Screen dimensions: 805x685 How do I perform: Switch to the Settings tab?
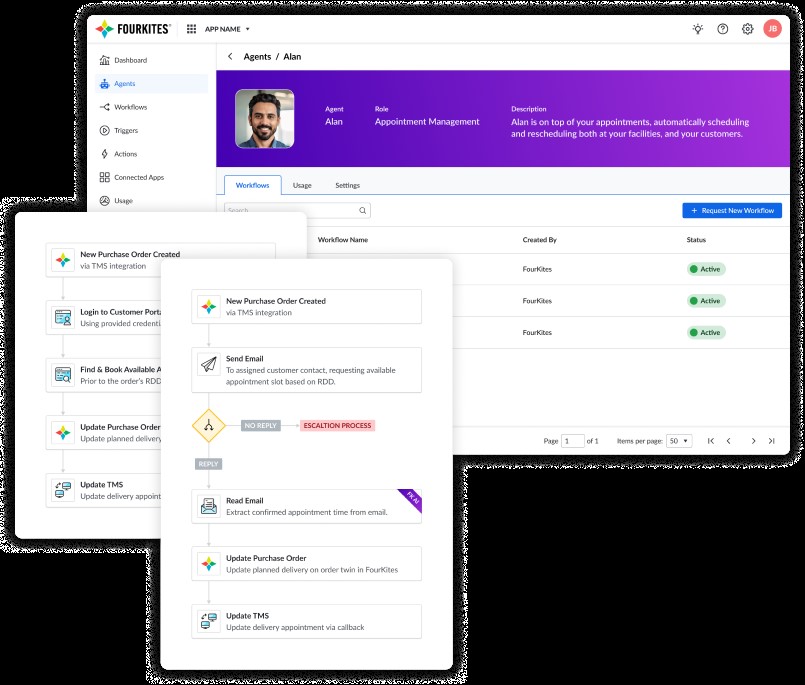[x=348, y=185]
